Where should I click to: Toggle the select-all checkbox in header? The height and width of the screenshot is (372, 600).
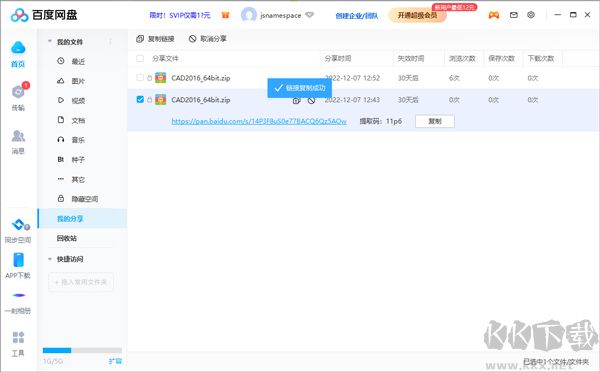tap(140, 58)
